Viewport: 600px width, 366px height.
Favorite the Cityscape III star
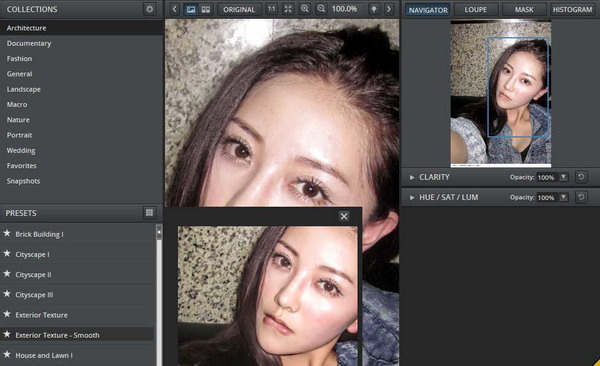tap(7, 294)
